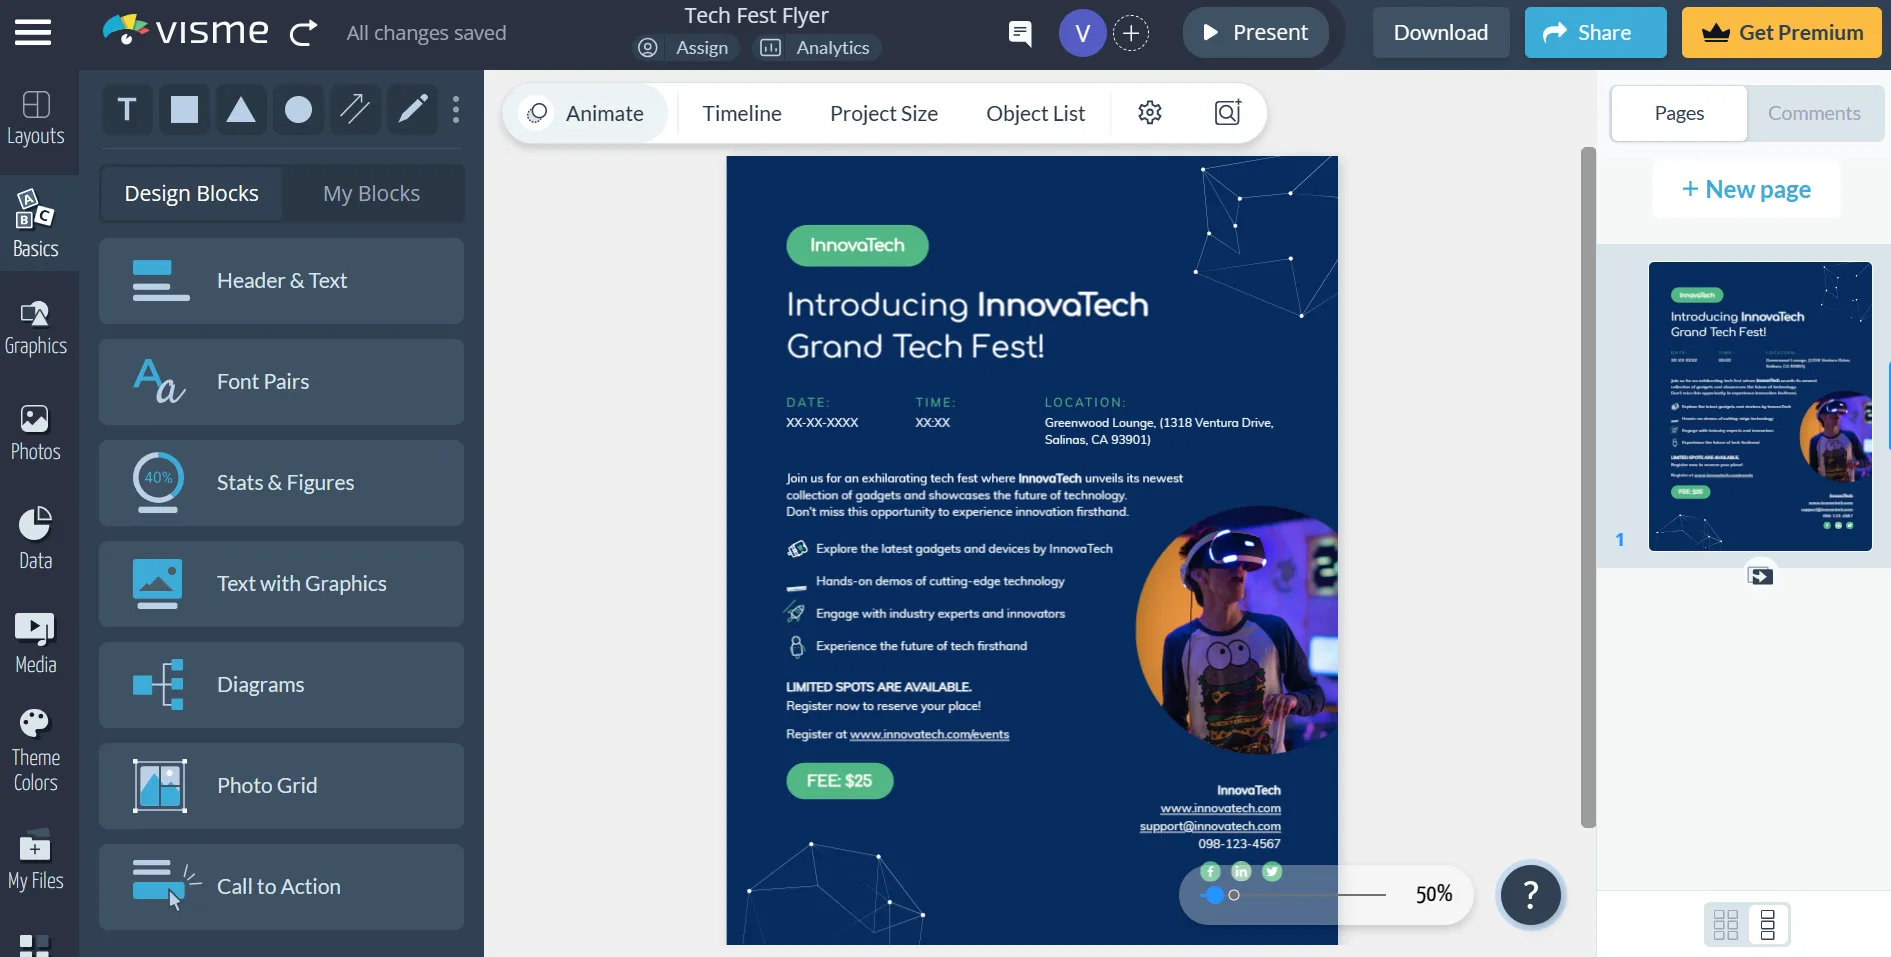Open project Analytics

tap(816, 47)
